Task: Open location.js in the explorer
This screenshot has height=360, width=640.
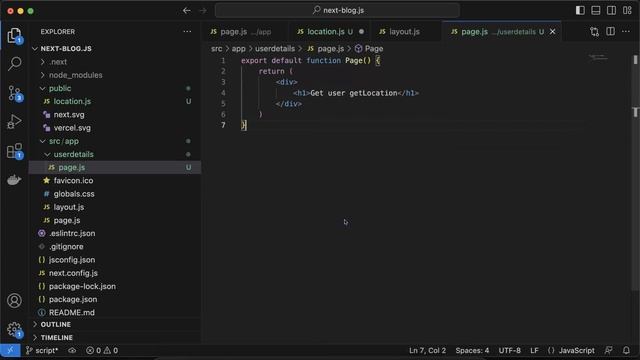Action: coord(115,101)
